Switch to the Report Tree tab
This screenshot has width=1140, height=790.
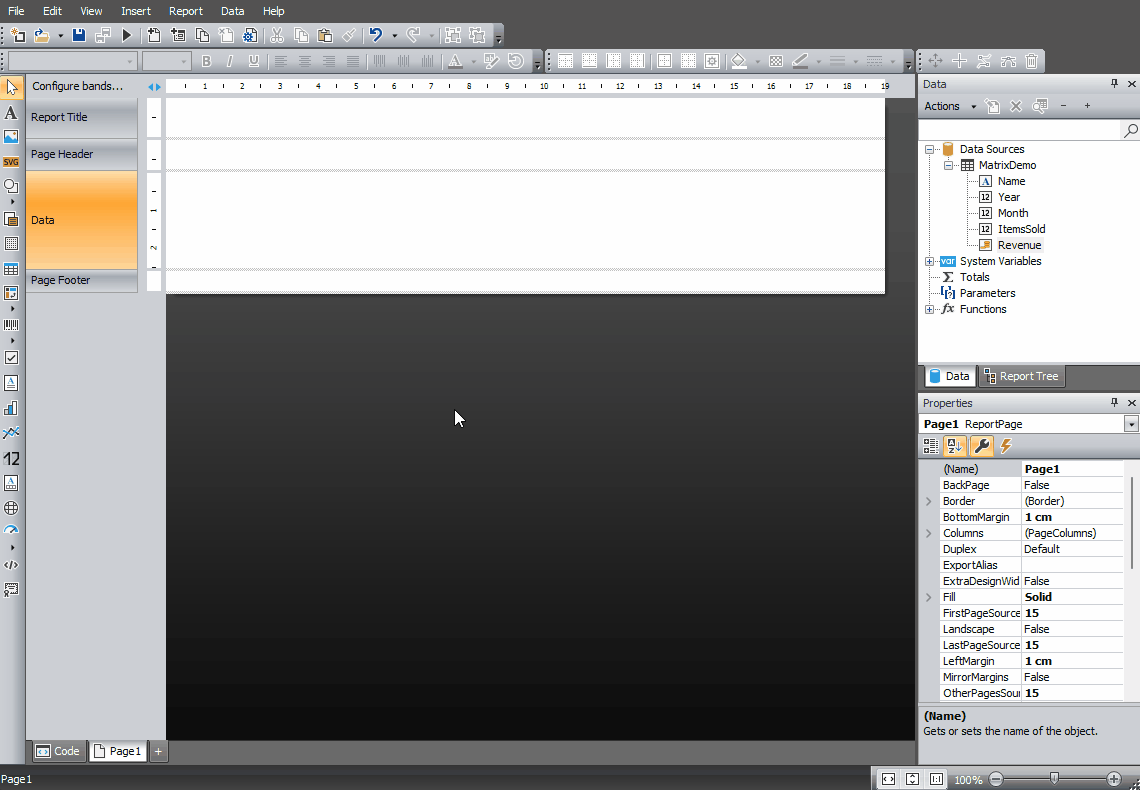pos(1021,376)
